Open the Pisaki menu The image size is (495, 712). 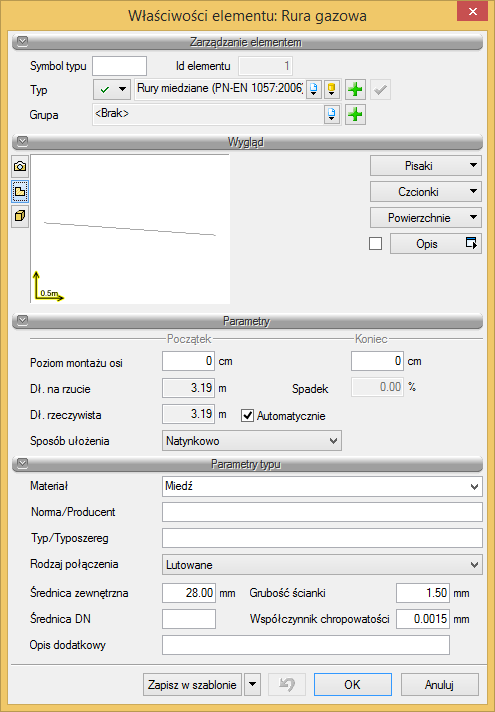(x=426, y=166)
